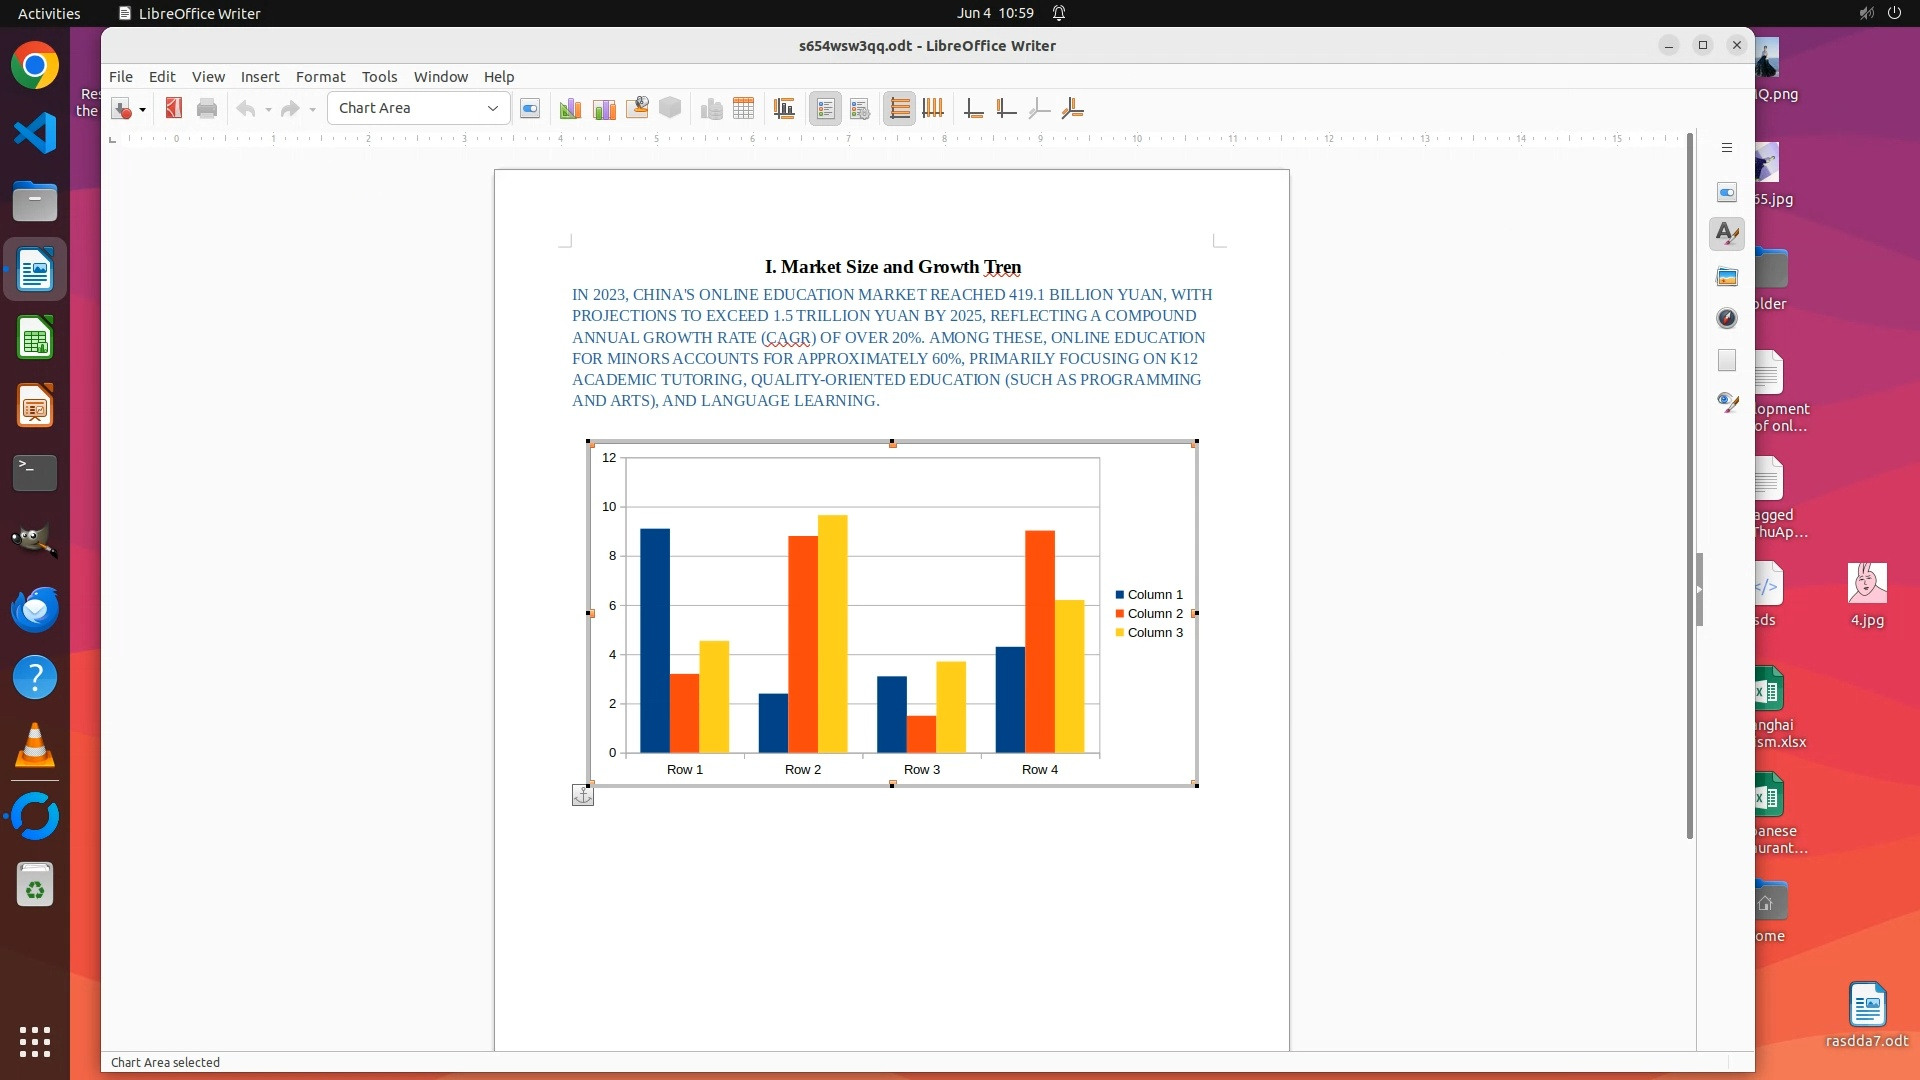Toggle the Legend On/Off button
The height and width of the screenshot is (1080, 1920).
(x=825, y=109)
